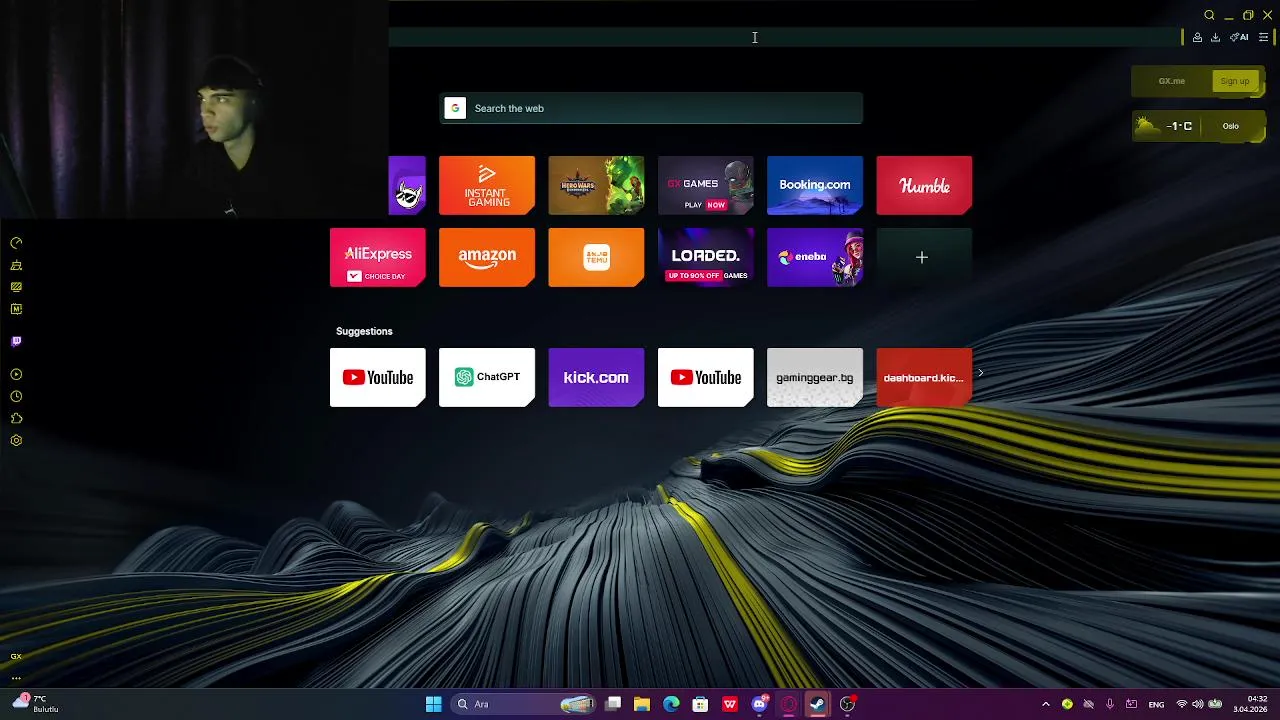Open History clock icon in sidebar
Screen dimensions: 1280x720
click(x=16, y=396)
